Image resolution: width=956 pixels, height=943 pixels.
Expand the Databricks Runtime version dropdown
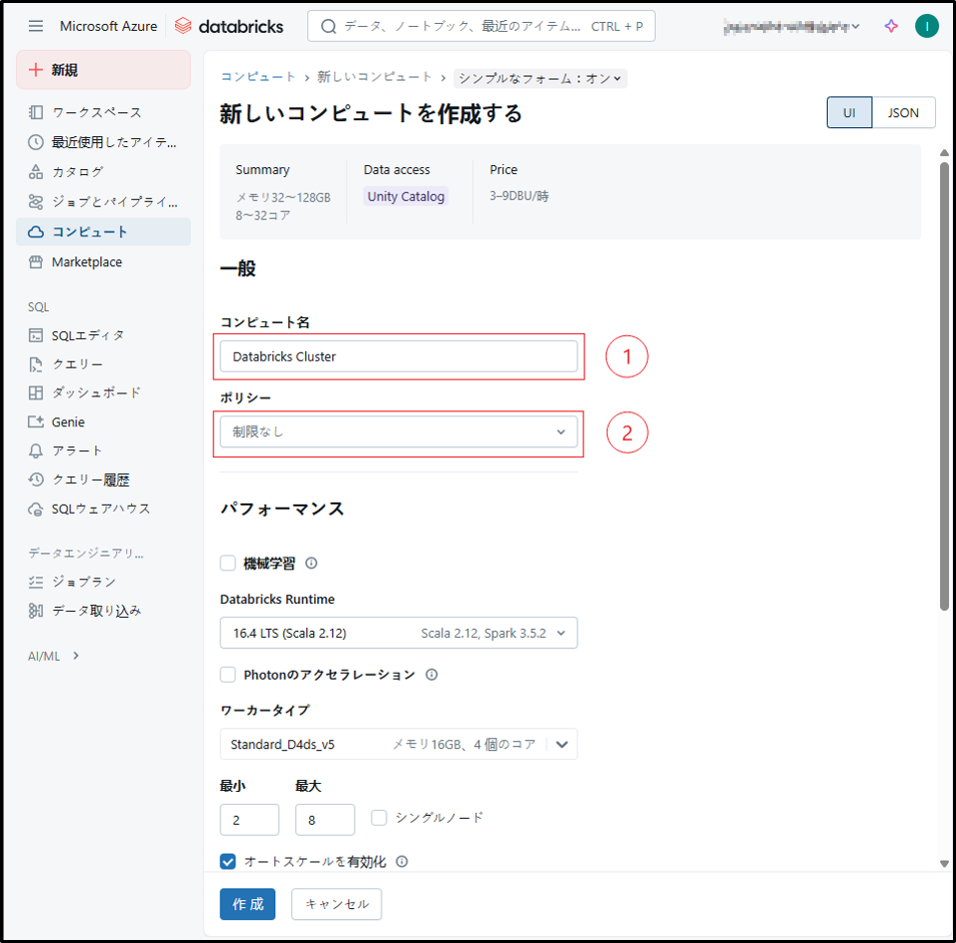[x=398, y=633]
